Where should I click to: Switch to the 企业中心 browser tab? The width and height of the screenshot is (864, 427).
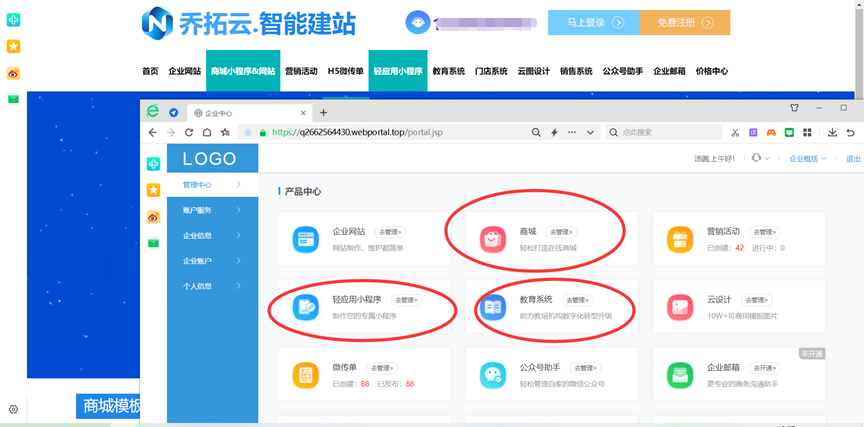tap(250, 113)
